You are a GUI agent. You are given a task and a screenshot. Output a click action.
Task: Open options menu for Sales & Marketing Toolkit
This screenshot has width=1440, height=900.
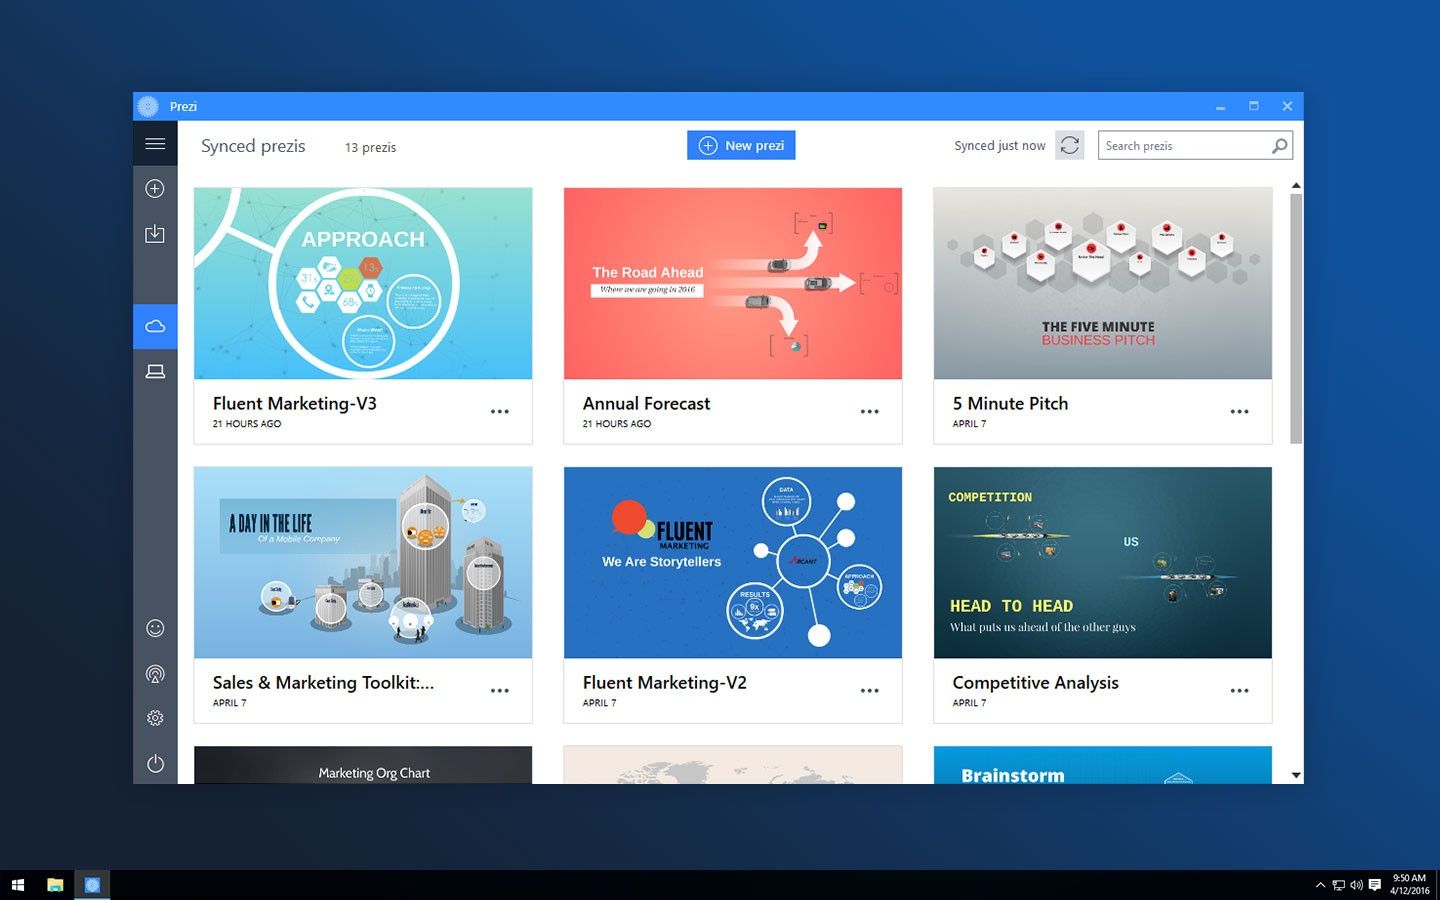click(x=500, y=690)
